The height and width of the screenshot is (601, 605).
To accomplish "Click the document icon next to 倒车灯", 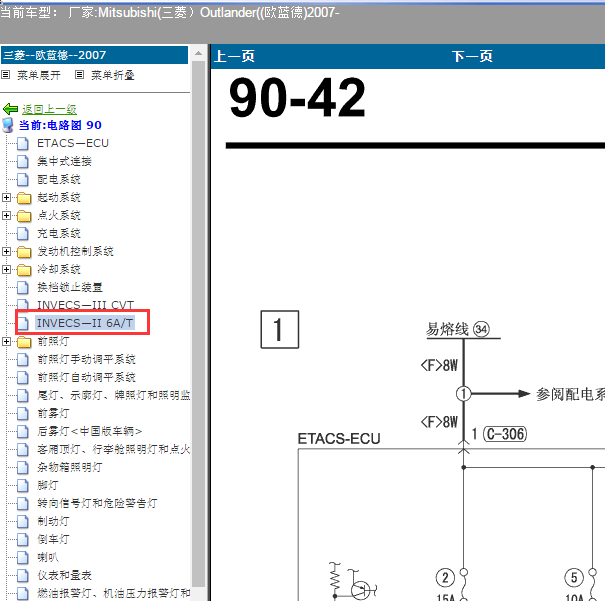I will pos(23,539).
